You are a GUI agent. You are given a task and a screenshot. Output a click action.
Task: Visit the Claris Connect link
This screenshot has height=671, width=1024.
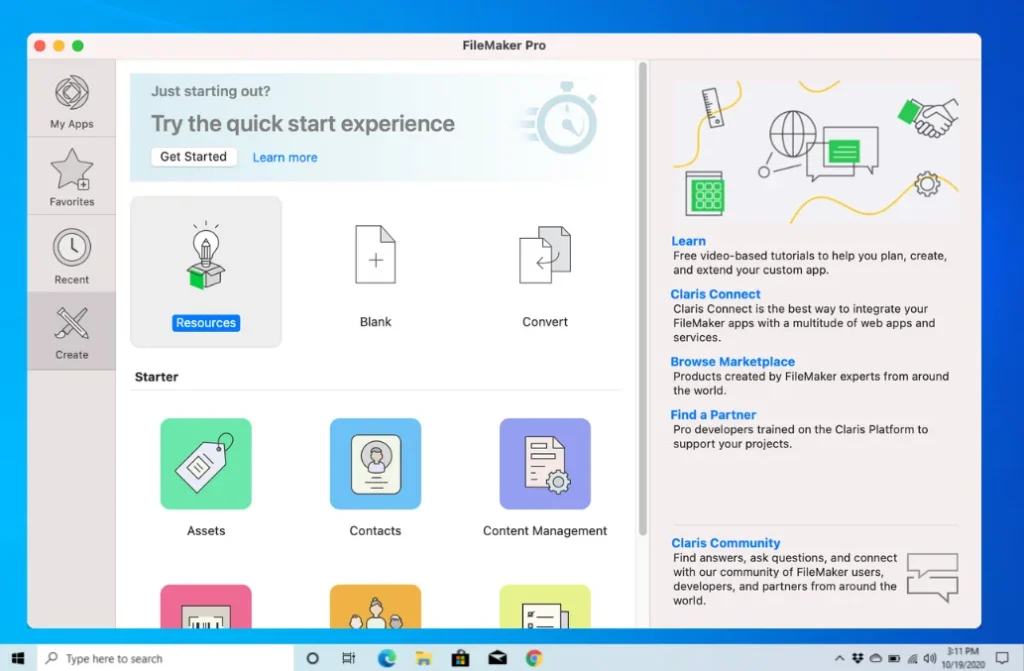click(715, 294)
